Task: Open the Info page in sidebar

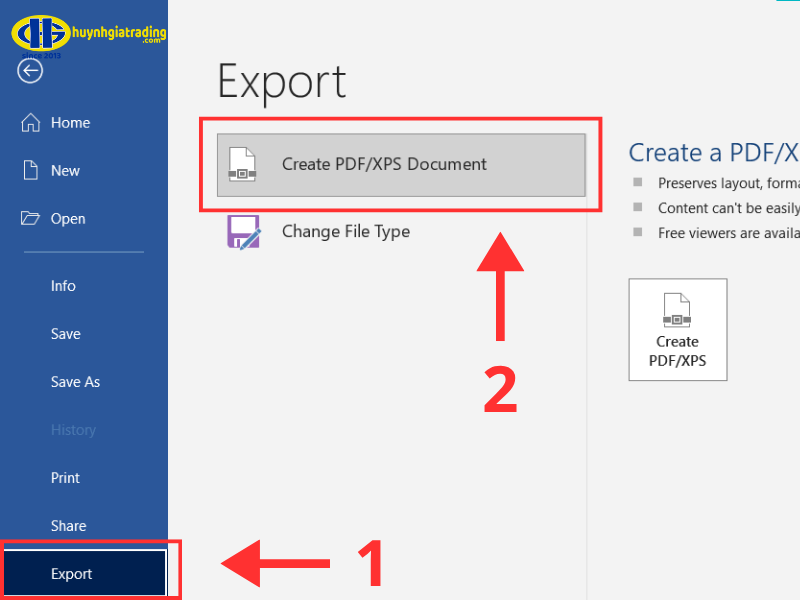Action: (63, 286)
